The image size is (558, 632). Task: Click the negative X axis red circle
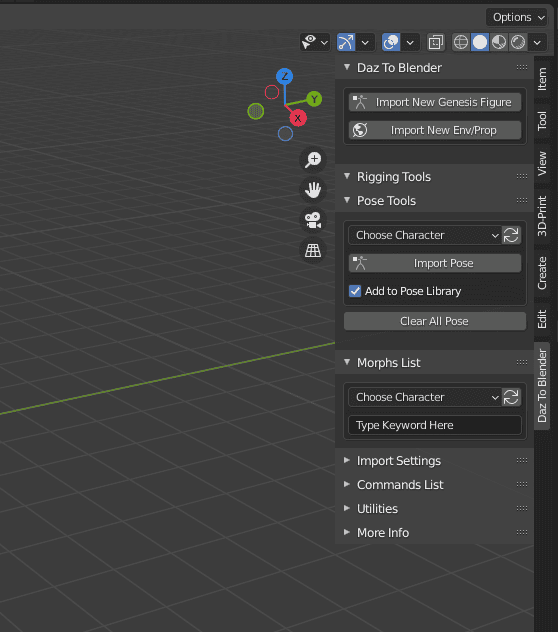click(272, 92)
